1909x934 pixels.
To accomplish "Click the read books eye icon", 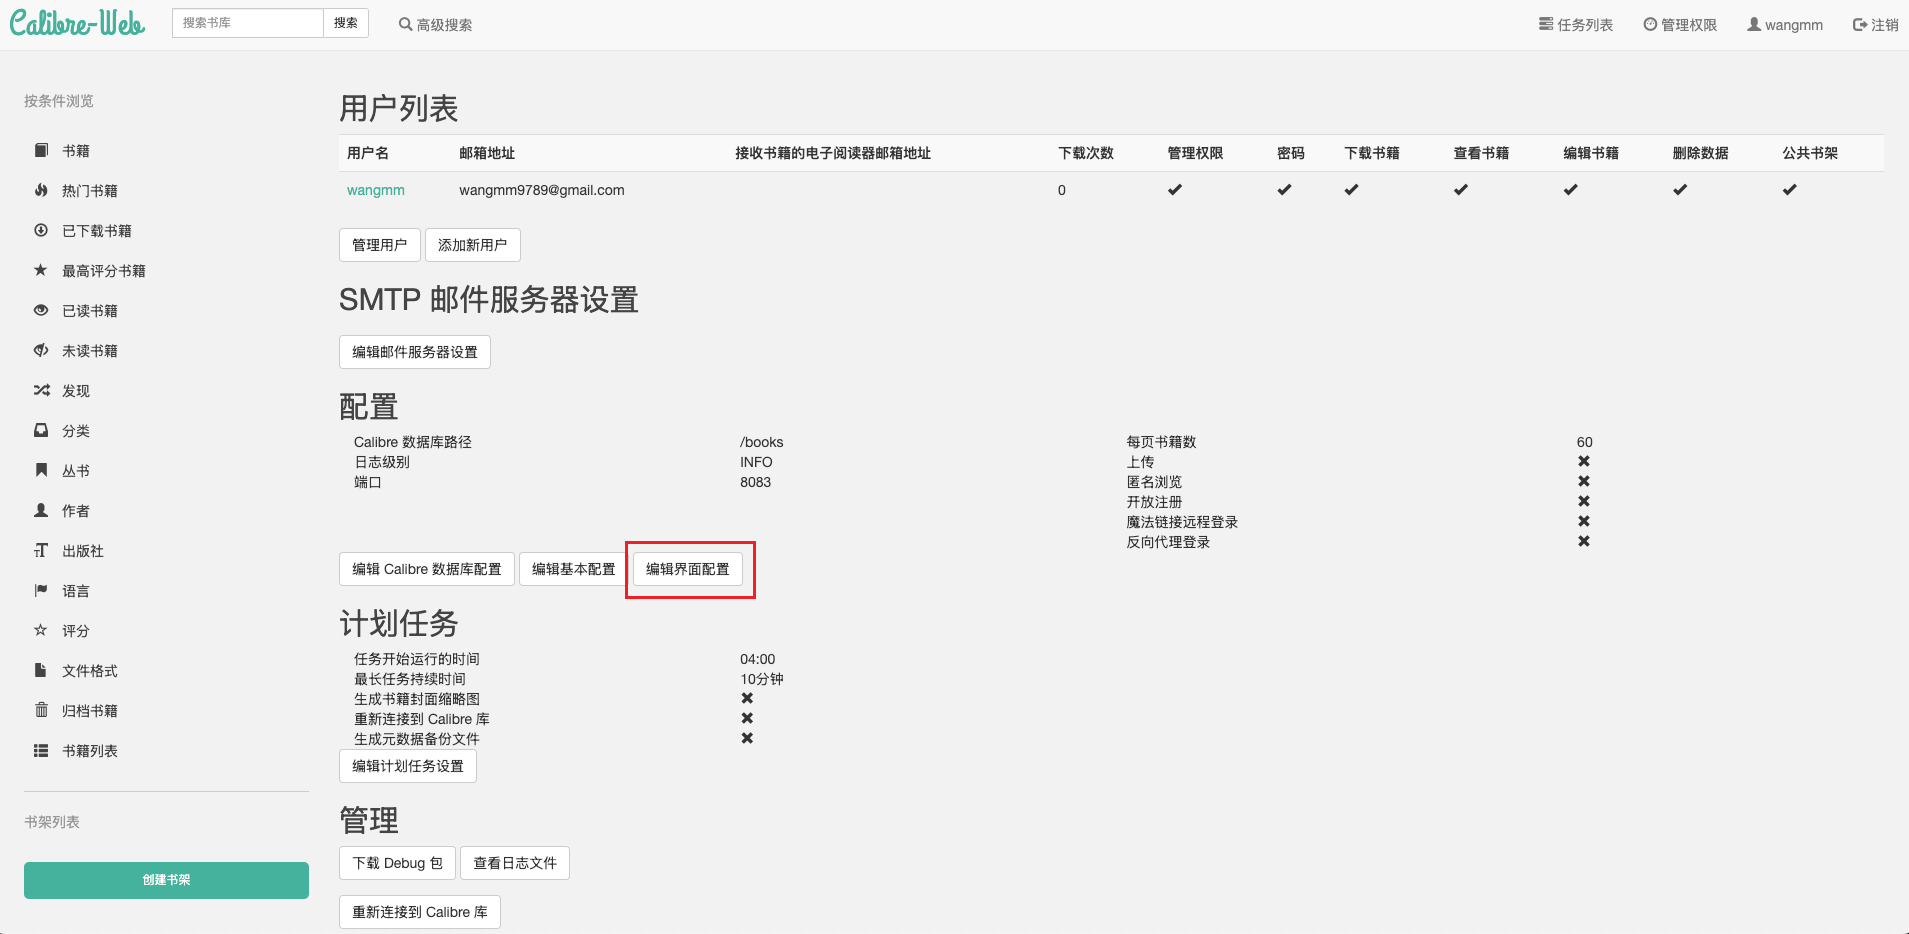I will pos(41,310).
